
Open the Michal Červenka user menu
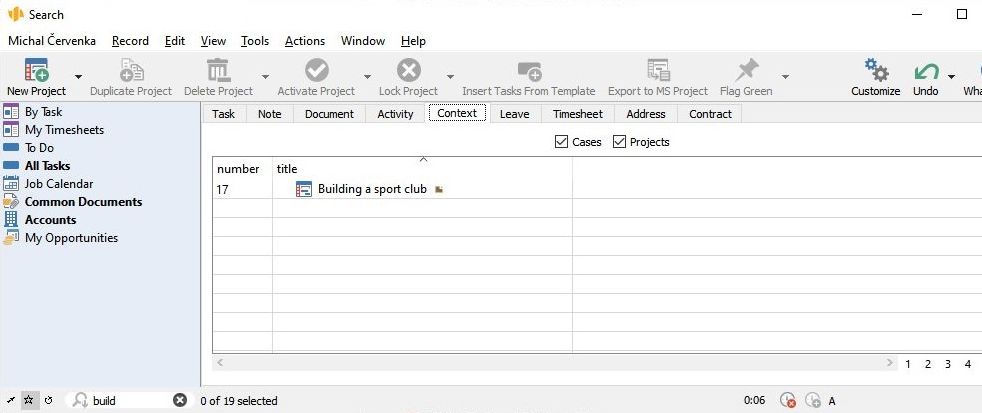coord(54,41)
